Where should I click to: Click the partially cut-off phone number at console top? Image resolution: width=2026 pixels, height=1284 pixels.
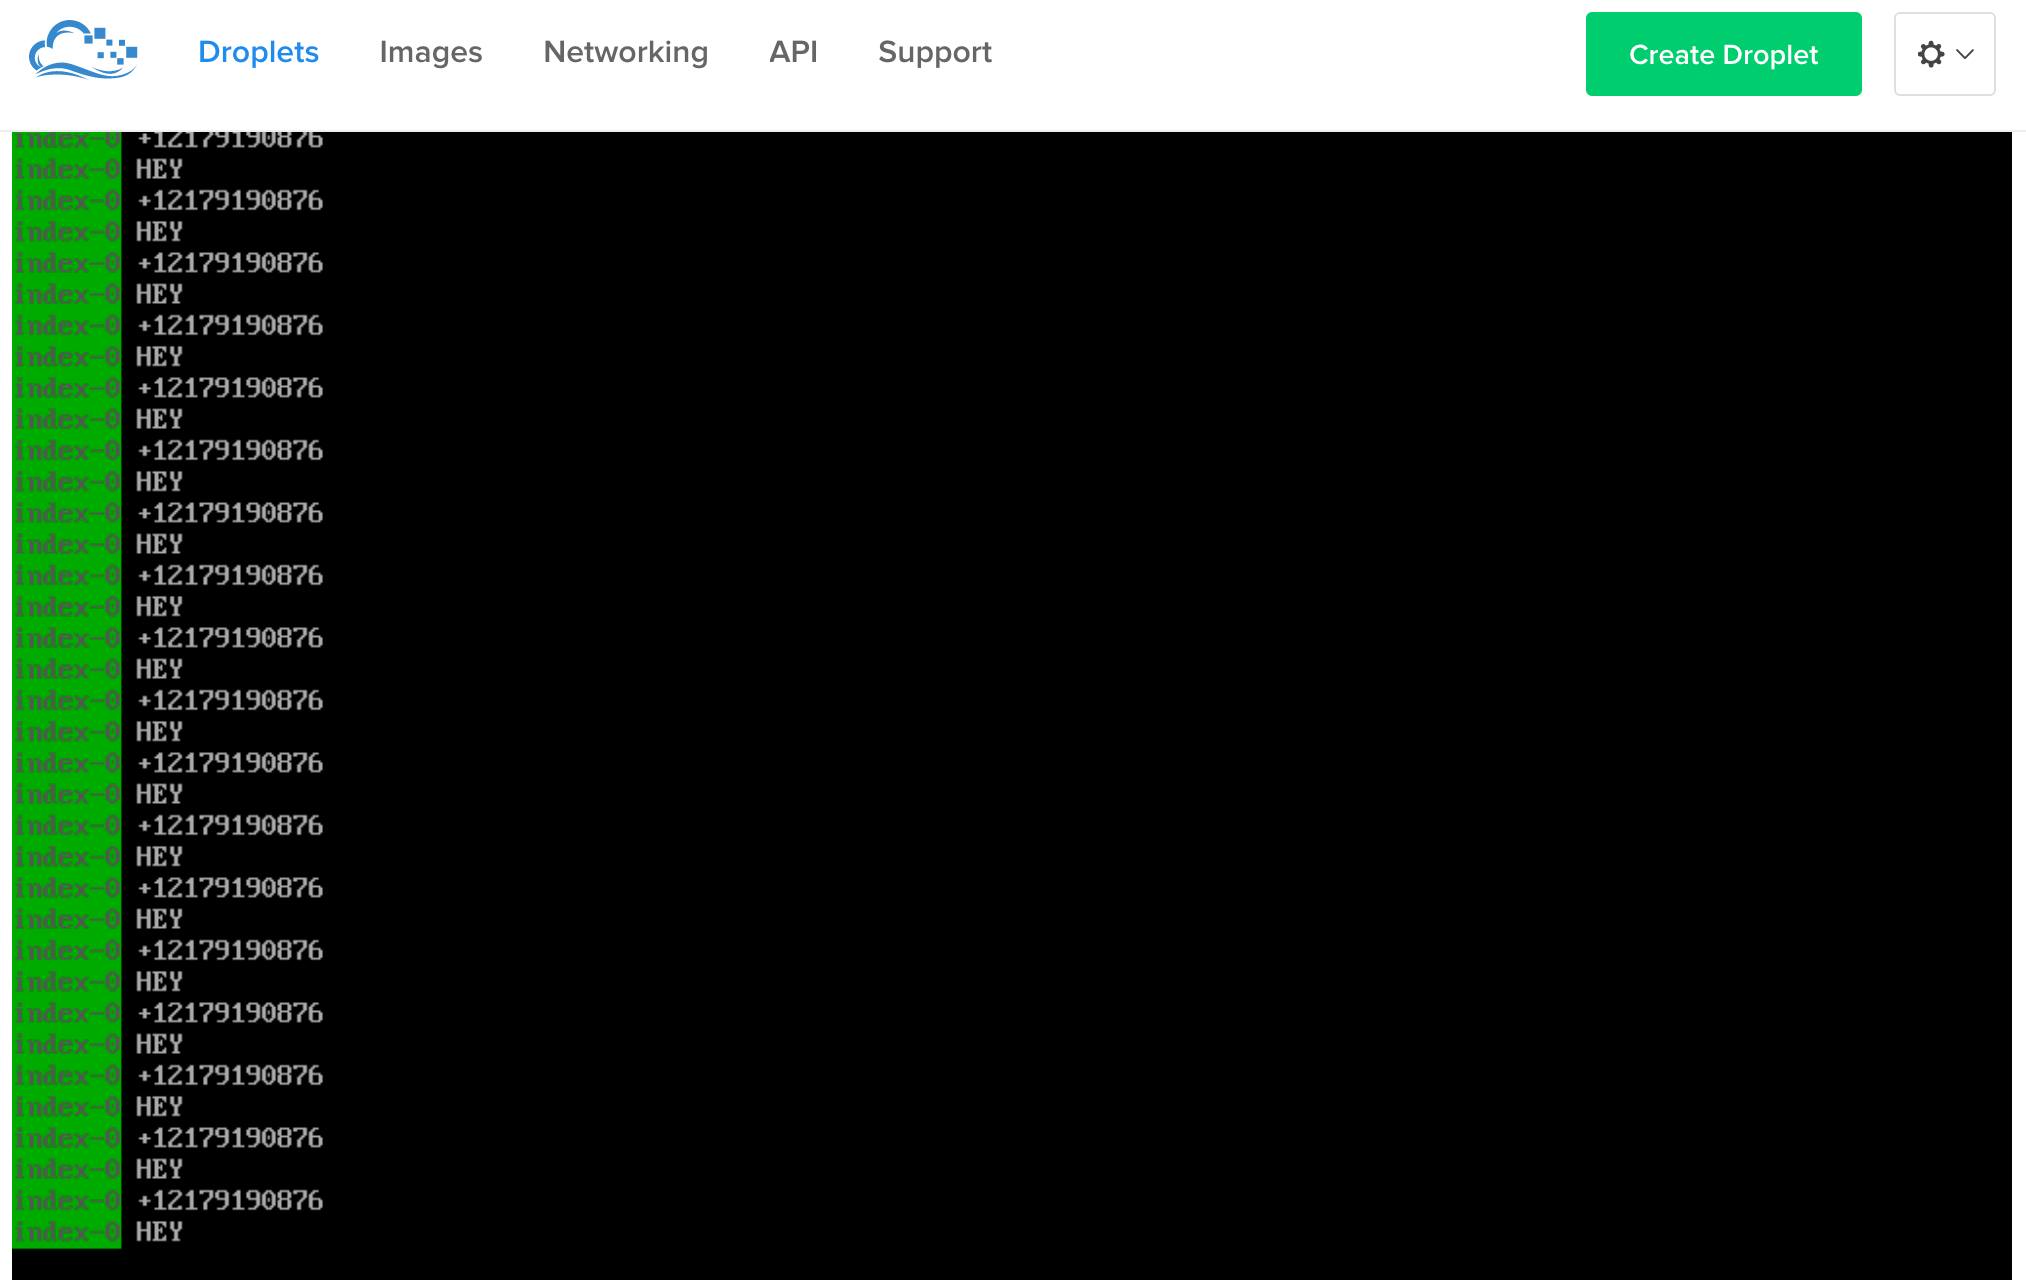click(x=230, y=140)
